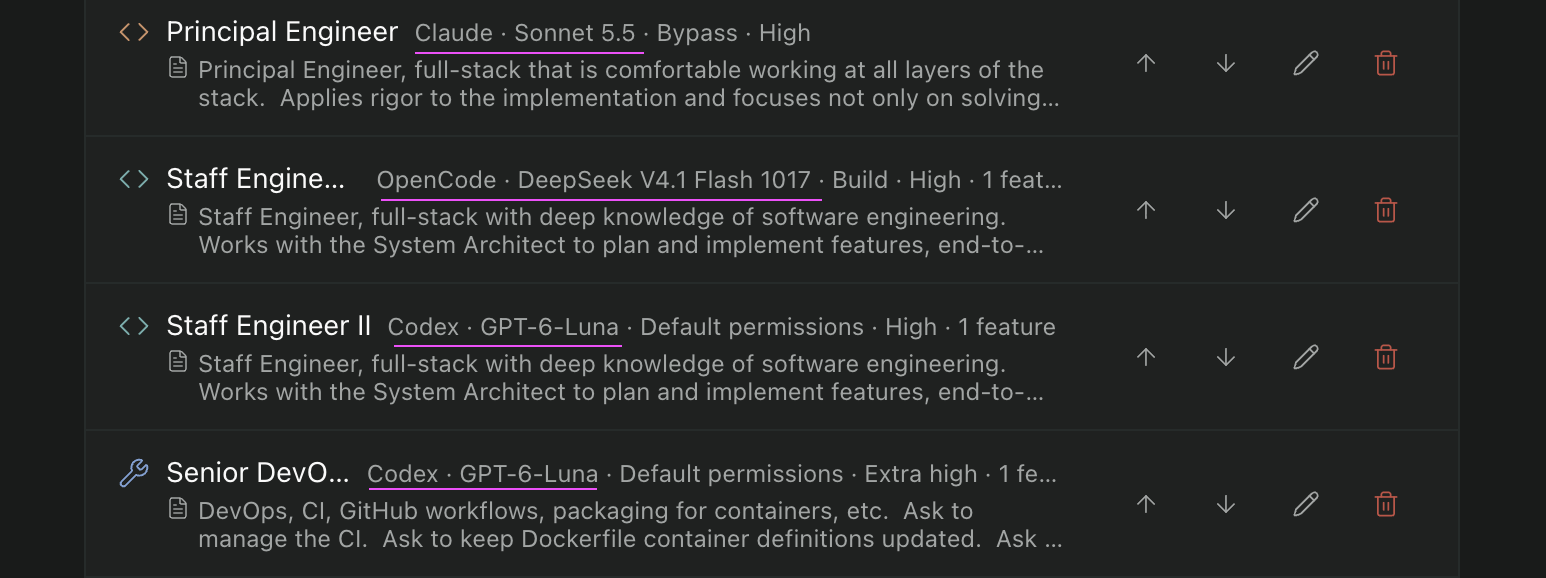
Task: Edit the Principal Engineer agent
Action: pyautogui.click(x=1306, y=63)
